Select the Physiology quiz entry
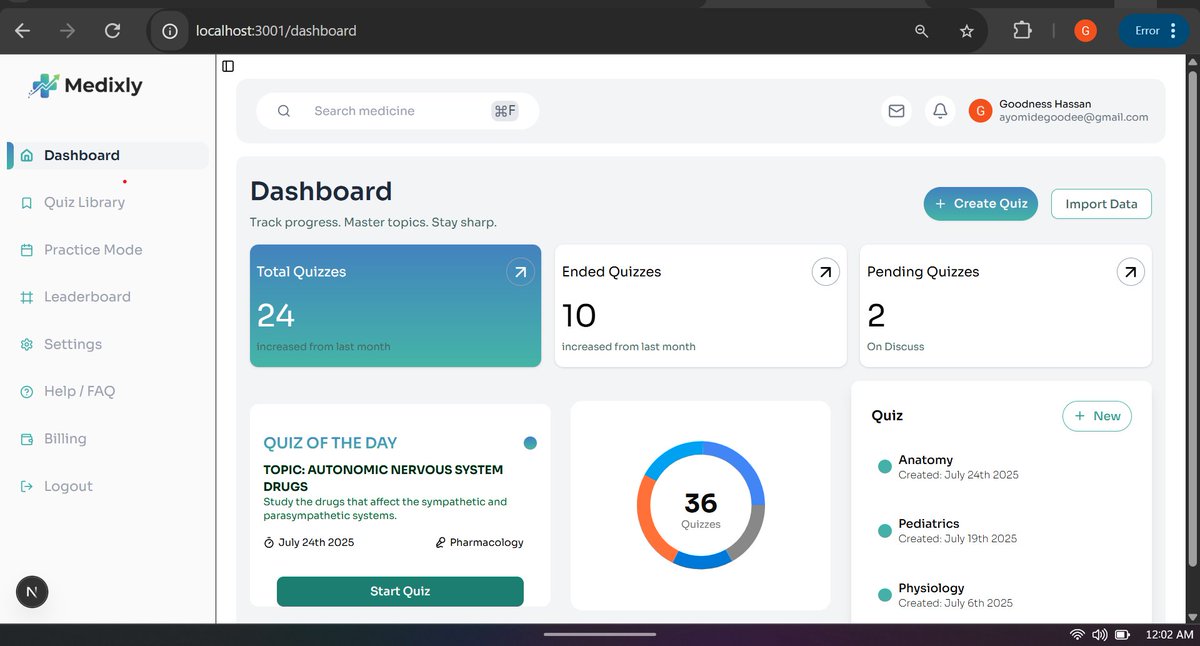Viewport: 1200px width, 646px height. click(x=1001, y=595)
